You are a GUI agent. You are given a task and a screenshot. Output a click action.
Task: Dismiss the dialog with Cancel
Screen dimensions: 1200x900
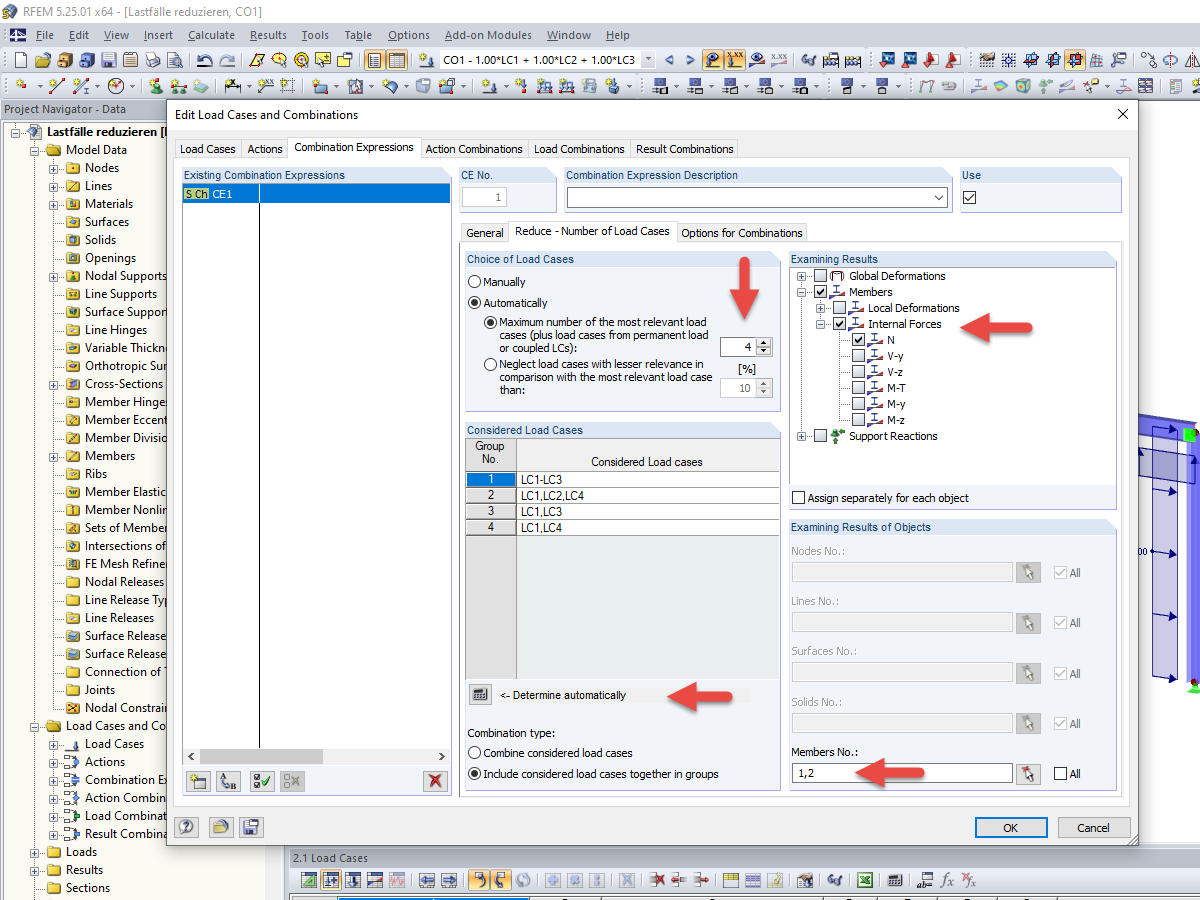coord(1093,827)
